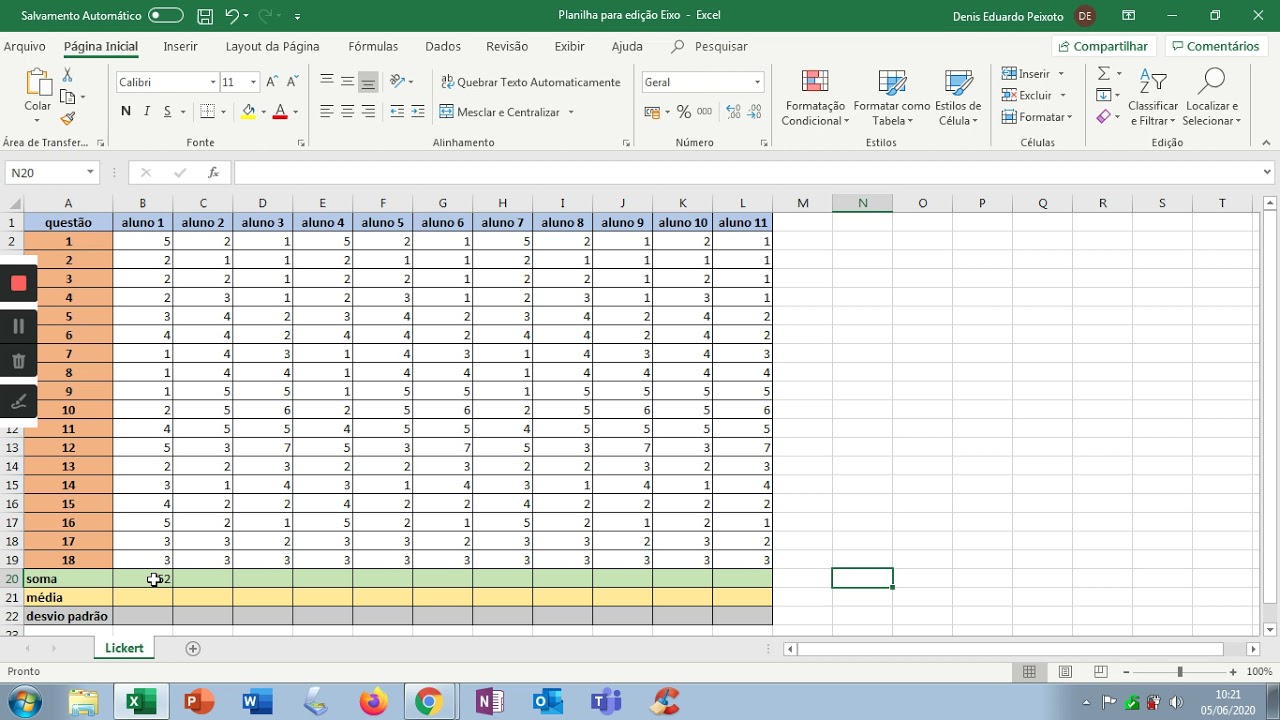Open the font name dropdown Calibri
Viewport: 1280px width, 720px height.
click(x=213, y=82)
